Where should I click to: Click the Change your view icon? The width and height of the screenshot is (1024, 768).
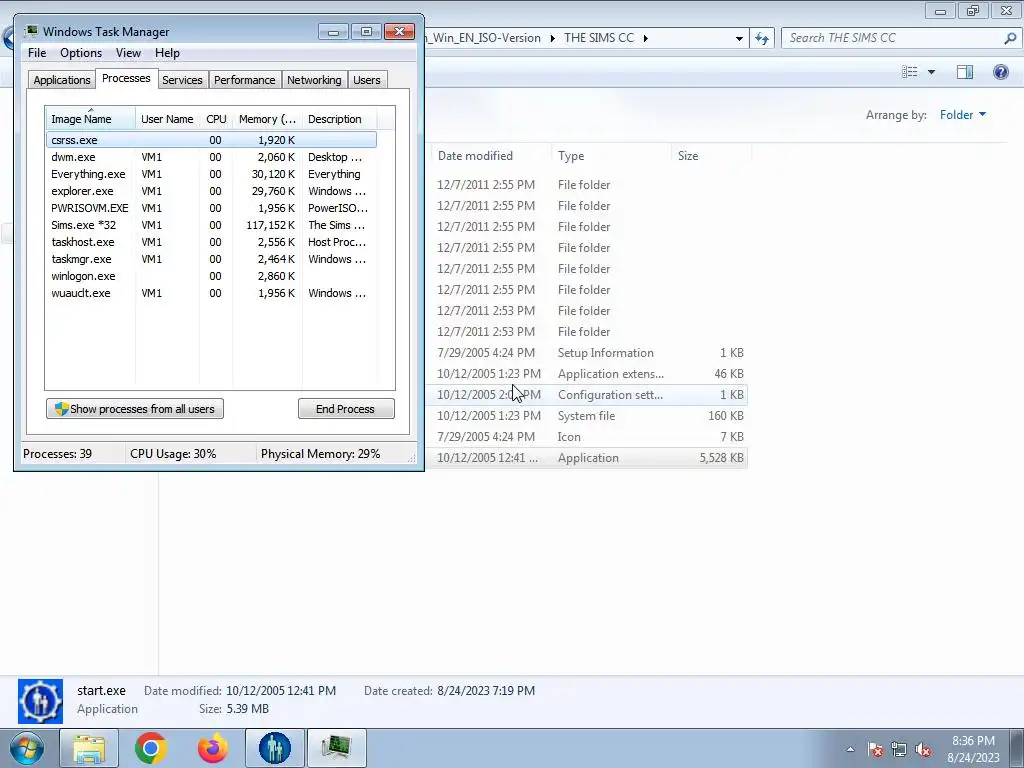coord(910,72)
